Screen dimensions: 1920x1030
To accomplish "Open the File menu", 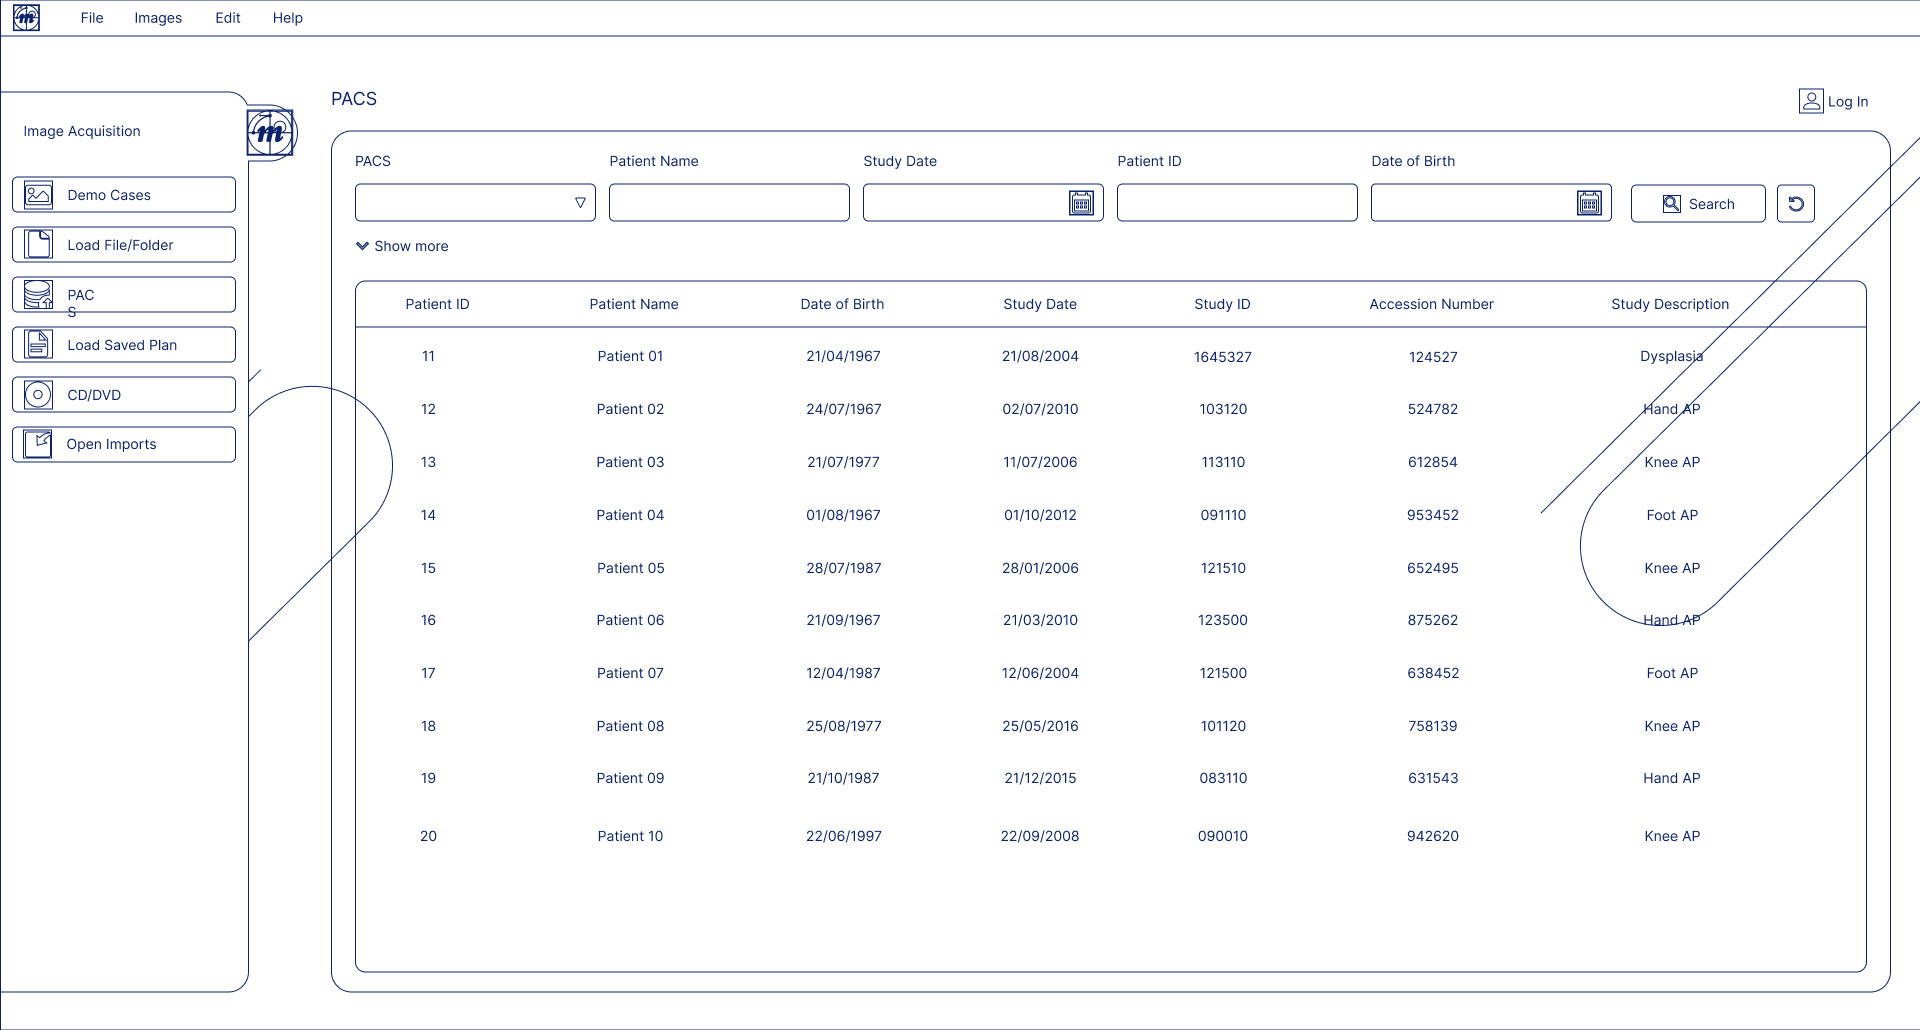I will [91, 17].
